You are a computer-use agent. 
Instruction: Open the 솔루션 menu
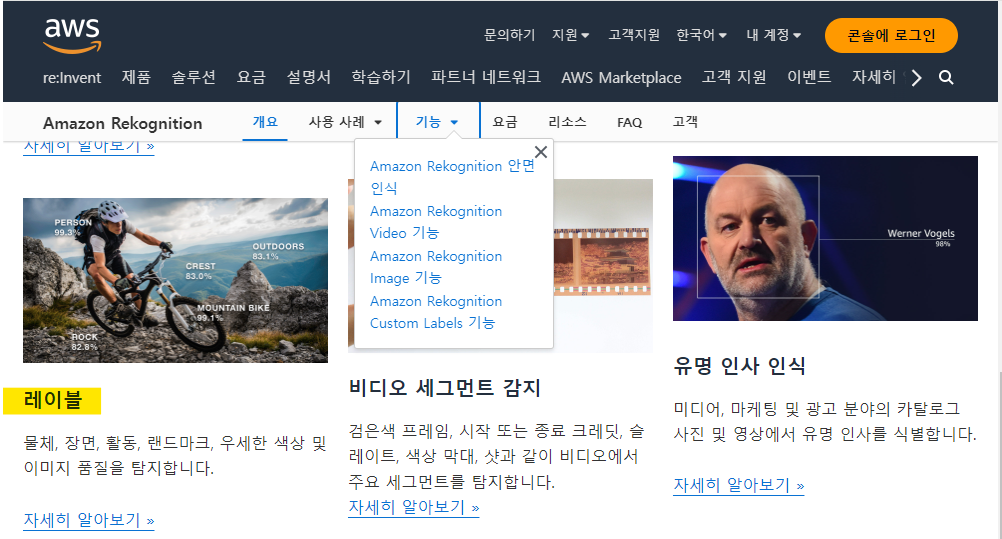pos(193,77)
